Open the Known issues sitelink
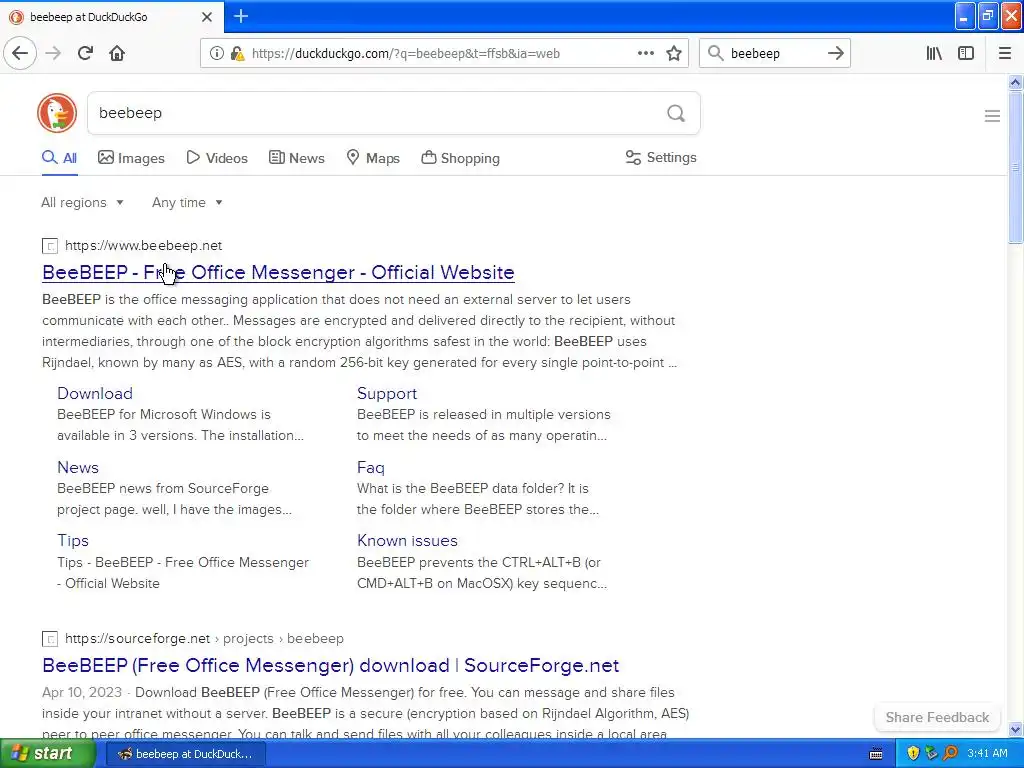 click(407, 541)
